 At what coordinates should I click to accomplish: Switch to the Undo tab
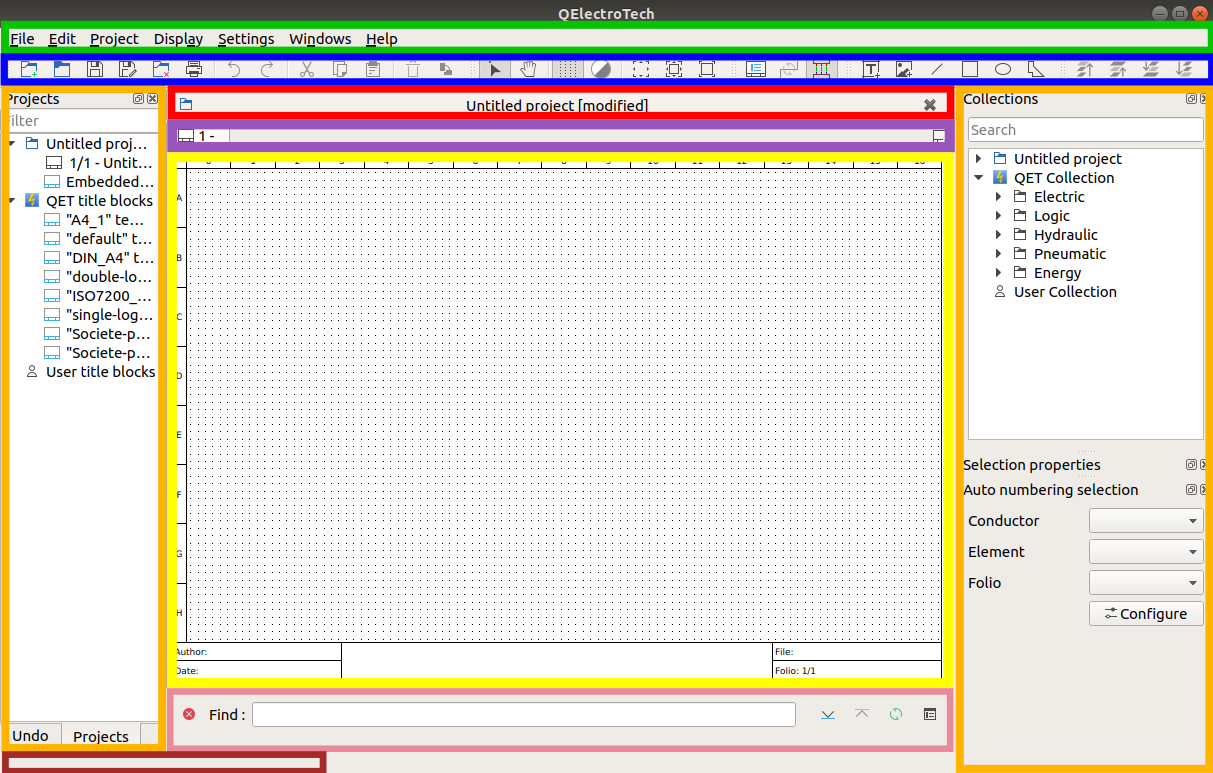point(30,736)
